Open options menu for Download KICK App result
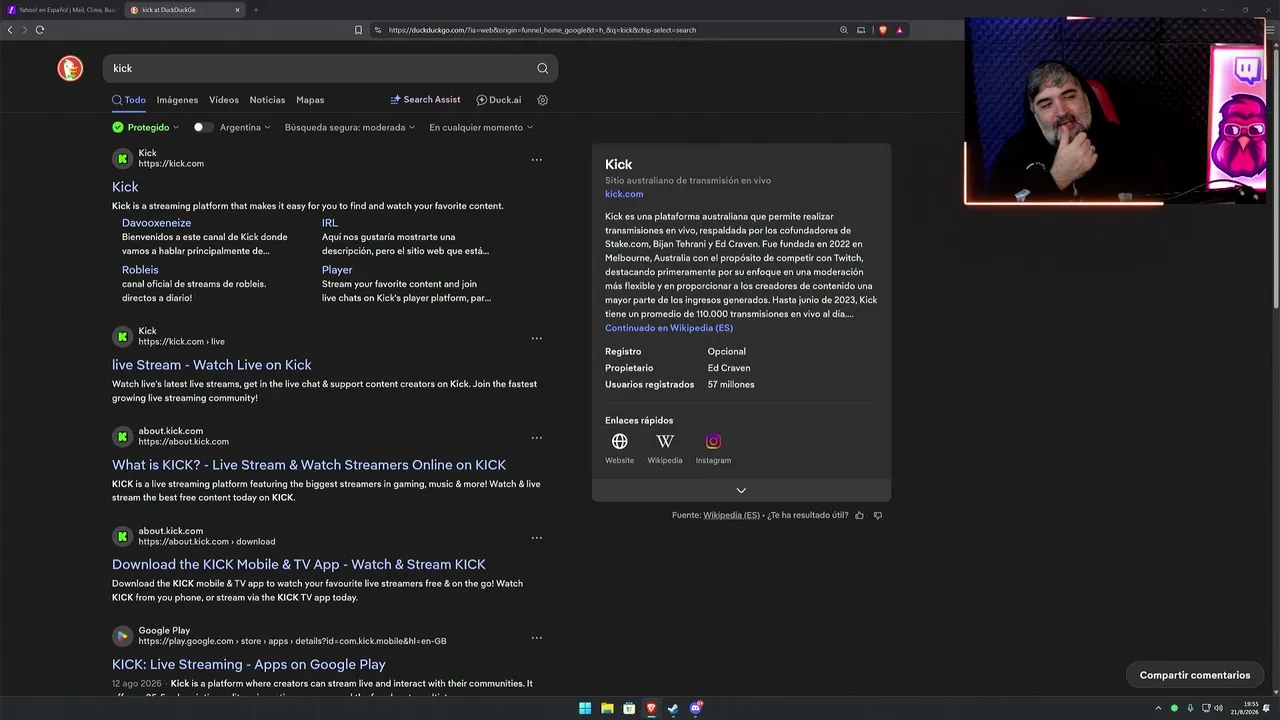Screen dimensions: 1280x720 tap(537, 538)
